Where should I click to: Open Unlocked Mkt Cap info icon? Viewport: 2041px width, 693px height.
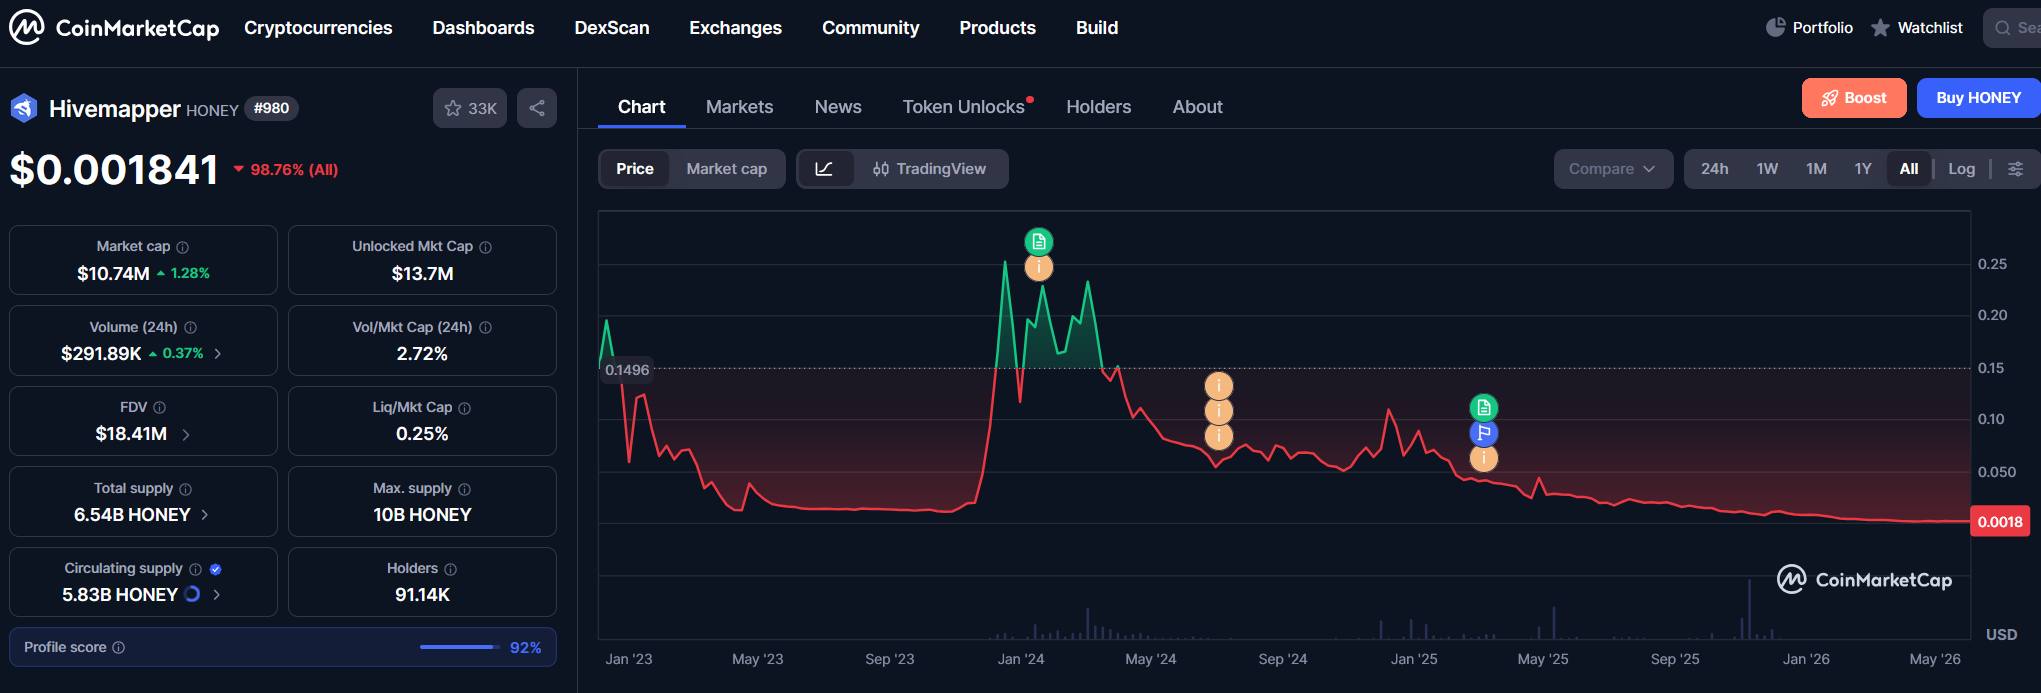coord(485,247)
